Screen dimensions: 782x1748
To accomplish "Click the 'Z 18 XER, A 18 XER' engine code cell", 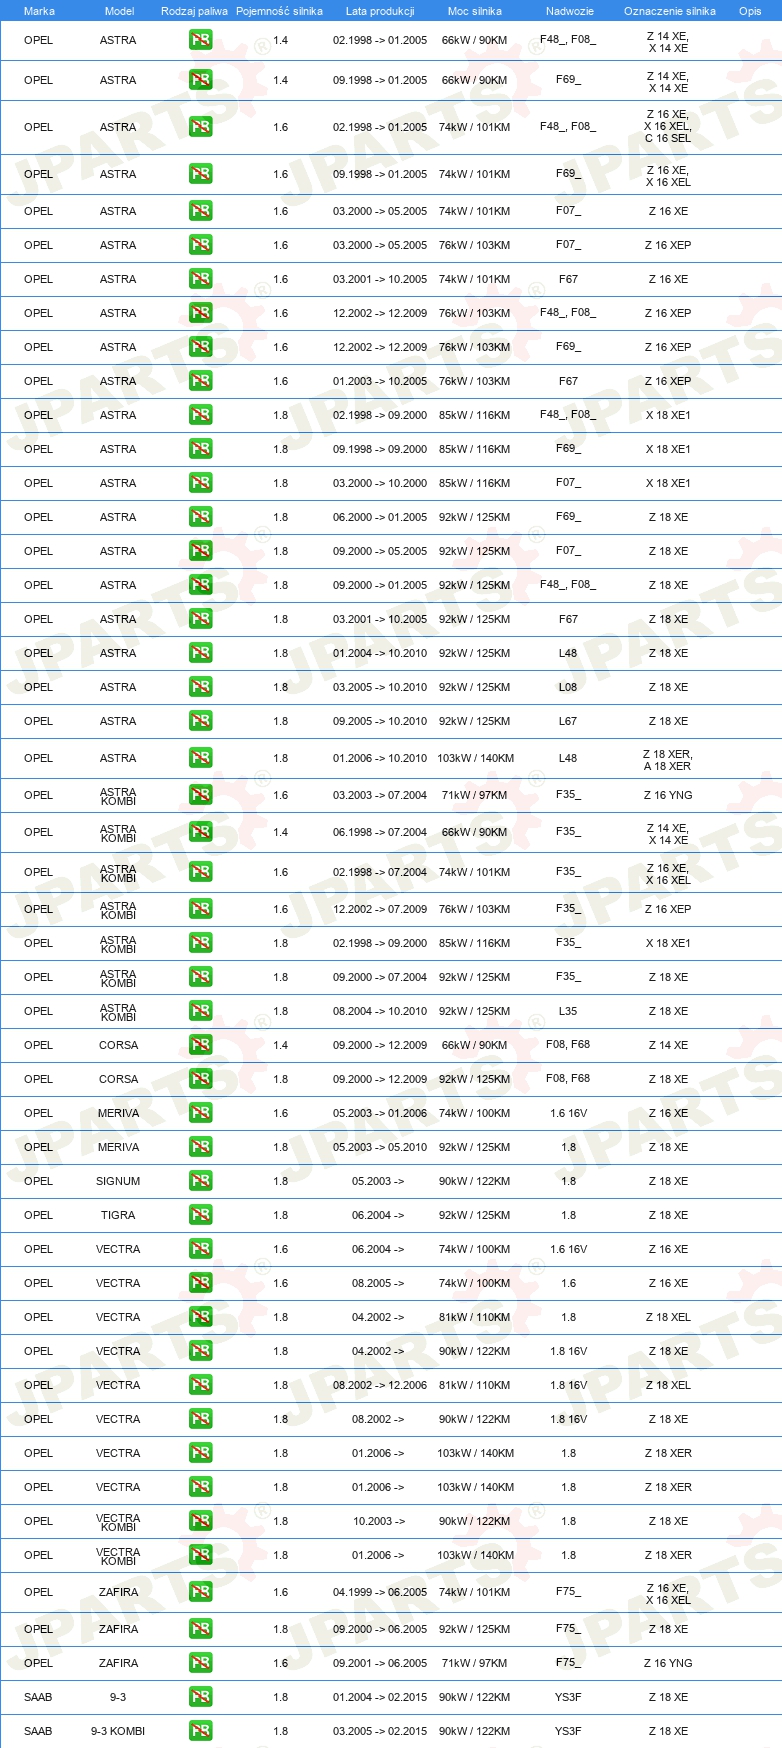I will pos(667,760).
